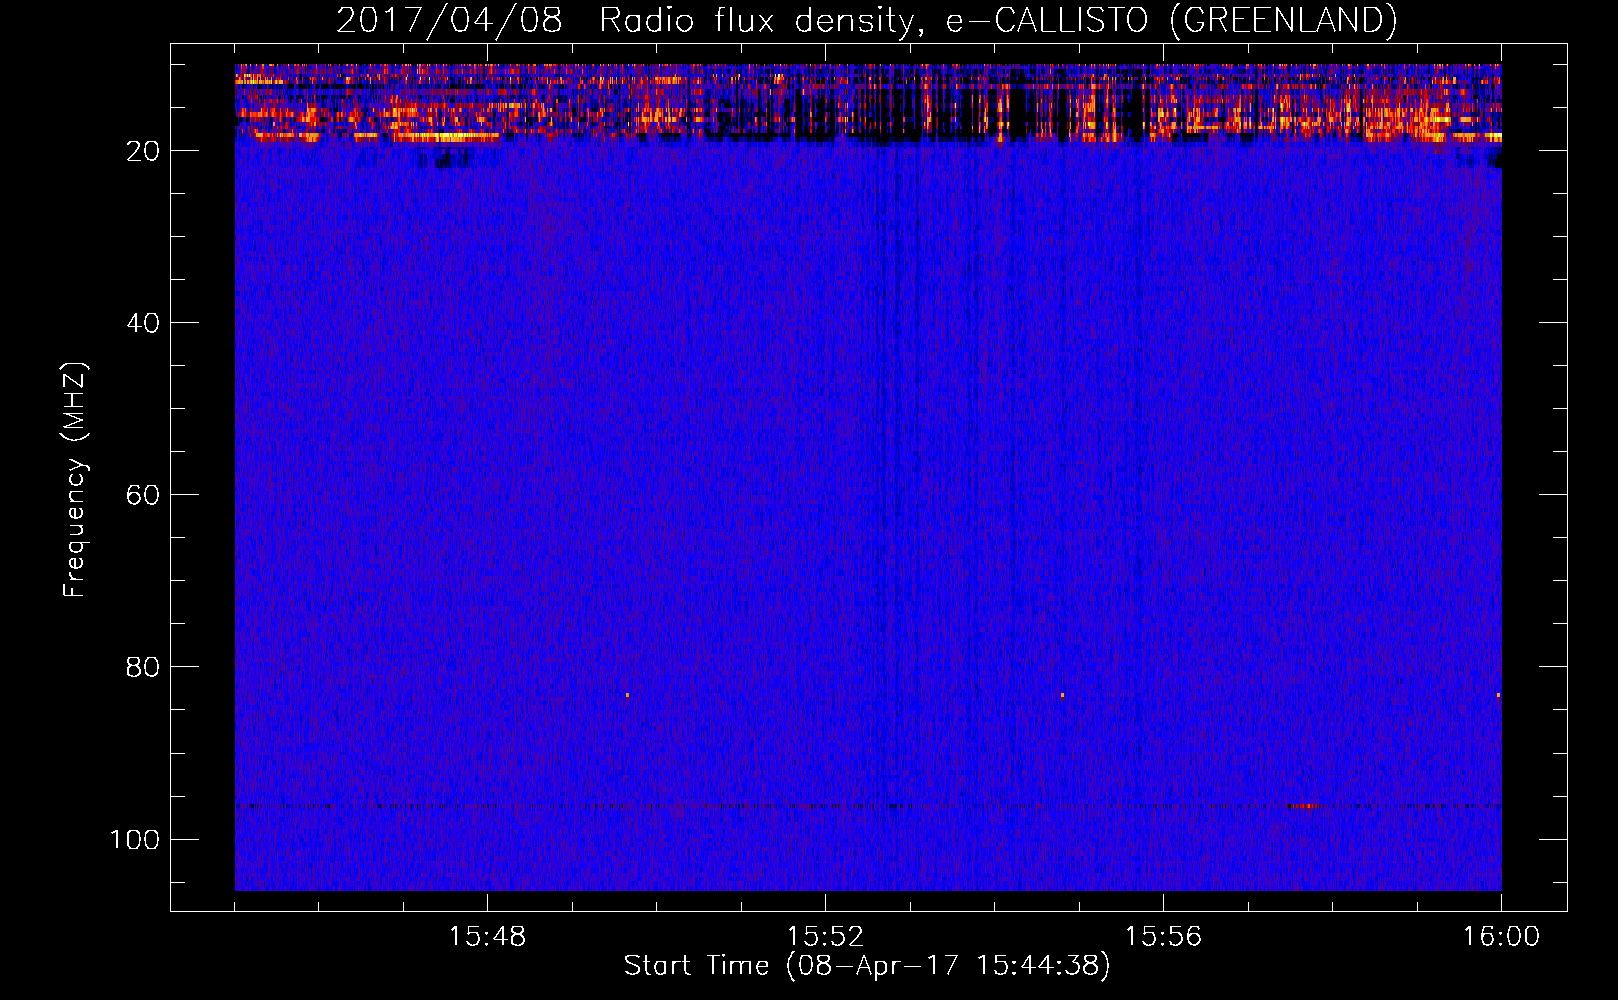Click the orange spike dot near 15:50

pyautogui.click(x=627, y=695)
